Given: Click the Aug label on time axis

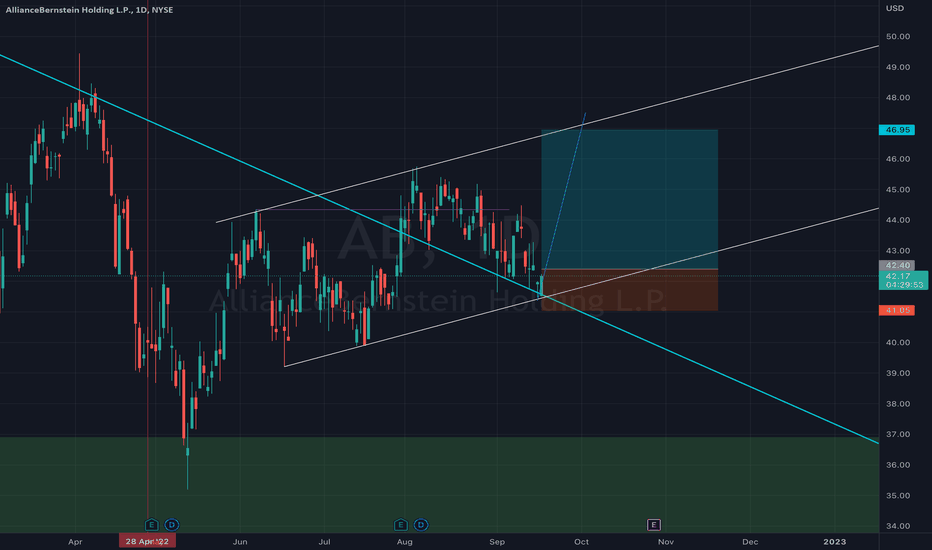Looking at the screenshot, I should pyautogui.click(x=404, y=542).
